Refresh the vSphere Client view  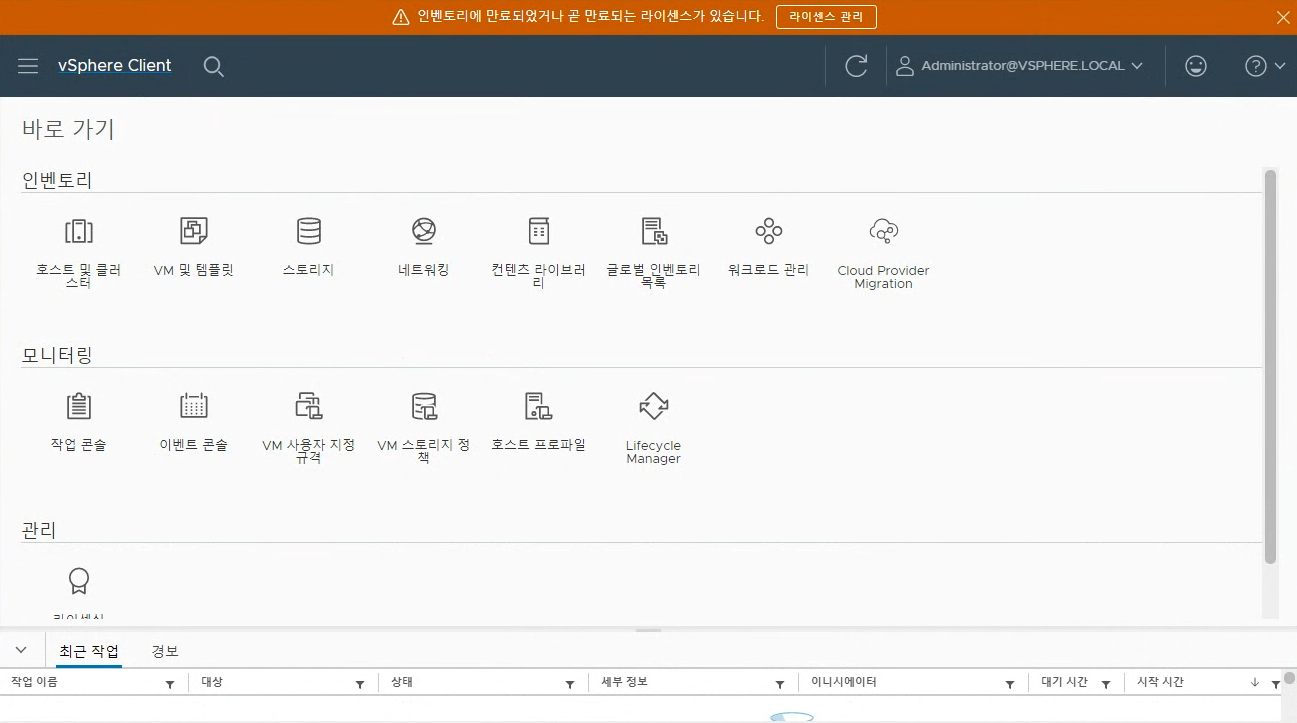[856, 66]
